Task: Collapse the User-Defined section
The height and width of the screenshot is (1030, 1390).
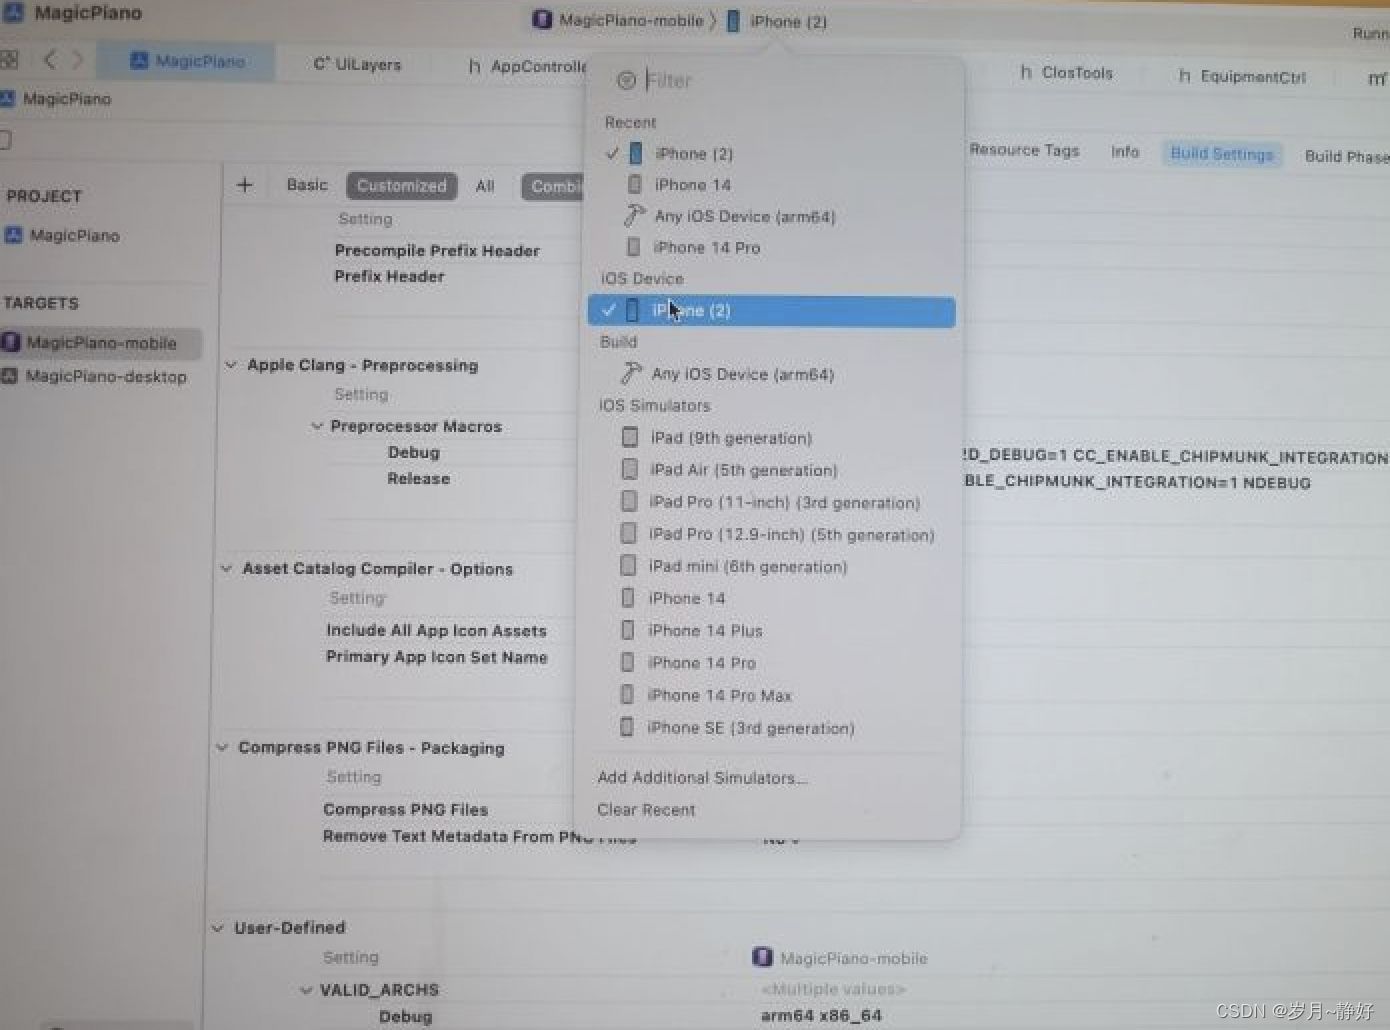Action: 218,928
